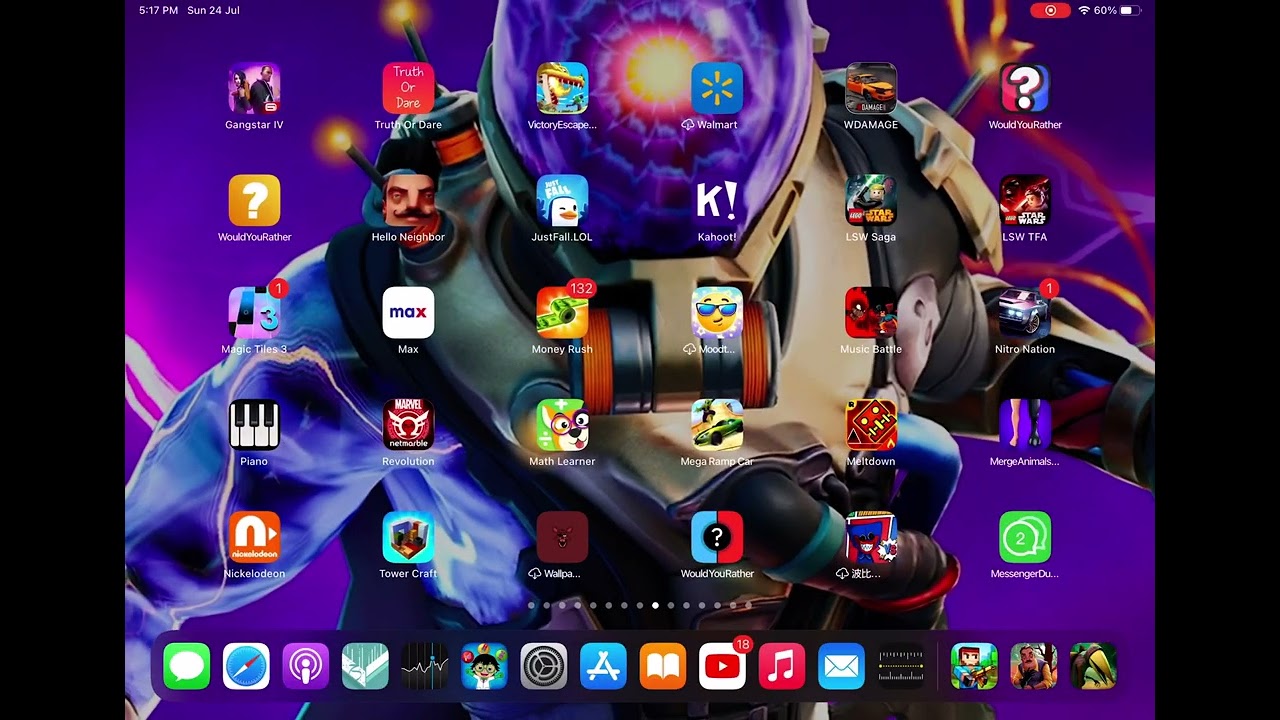
Task: Launch Hello Neighbor from the home screen grid
Action: (408, 200)
